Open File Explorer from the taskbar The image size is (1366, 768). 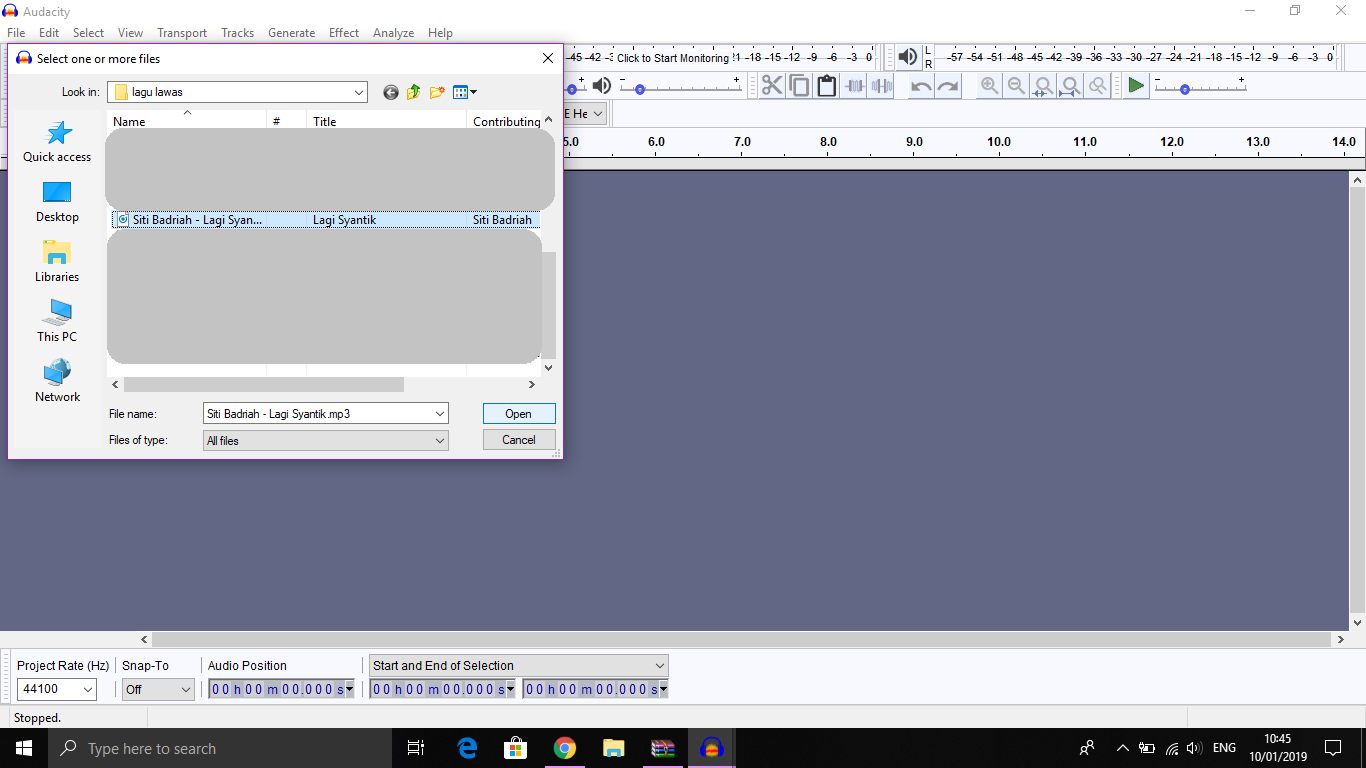click(613, 748)
